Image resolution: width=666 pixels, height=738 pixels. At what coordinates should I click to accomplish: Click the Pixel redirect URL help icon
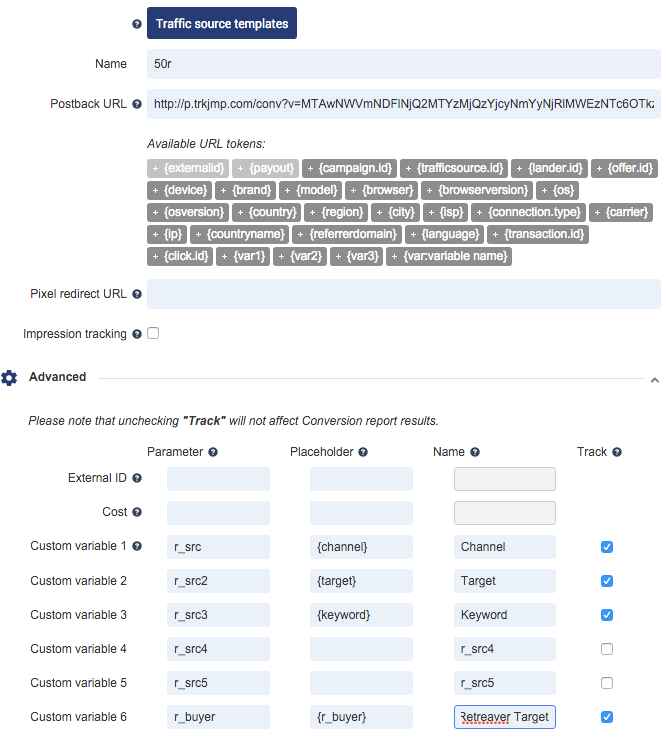[137, 294]
